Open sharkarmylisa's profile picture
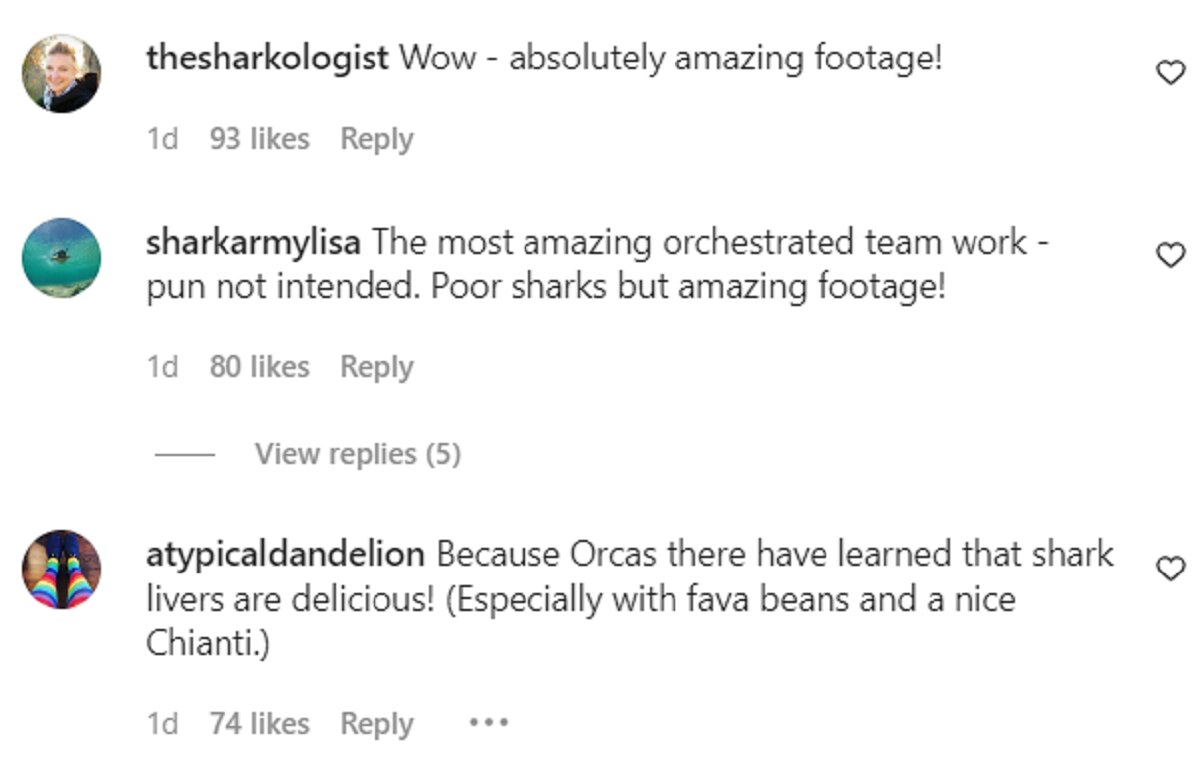 (x=62, y=257)
